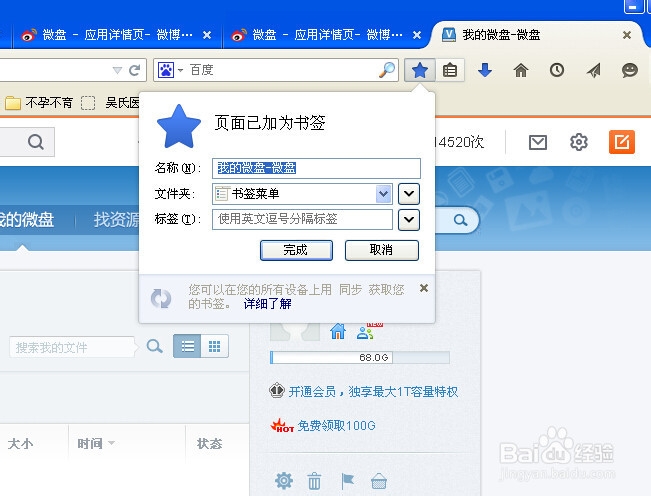Click the basket icon at bottom
Viewport: 651px width, 496px height.
379,481
